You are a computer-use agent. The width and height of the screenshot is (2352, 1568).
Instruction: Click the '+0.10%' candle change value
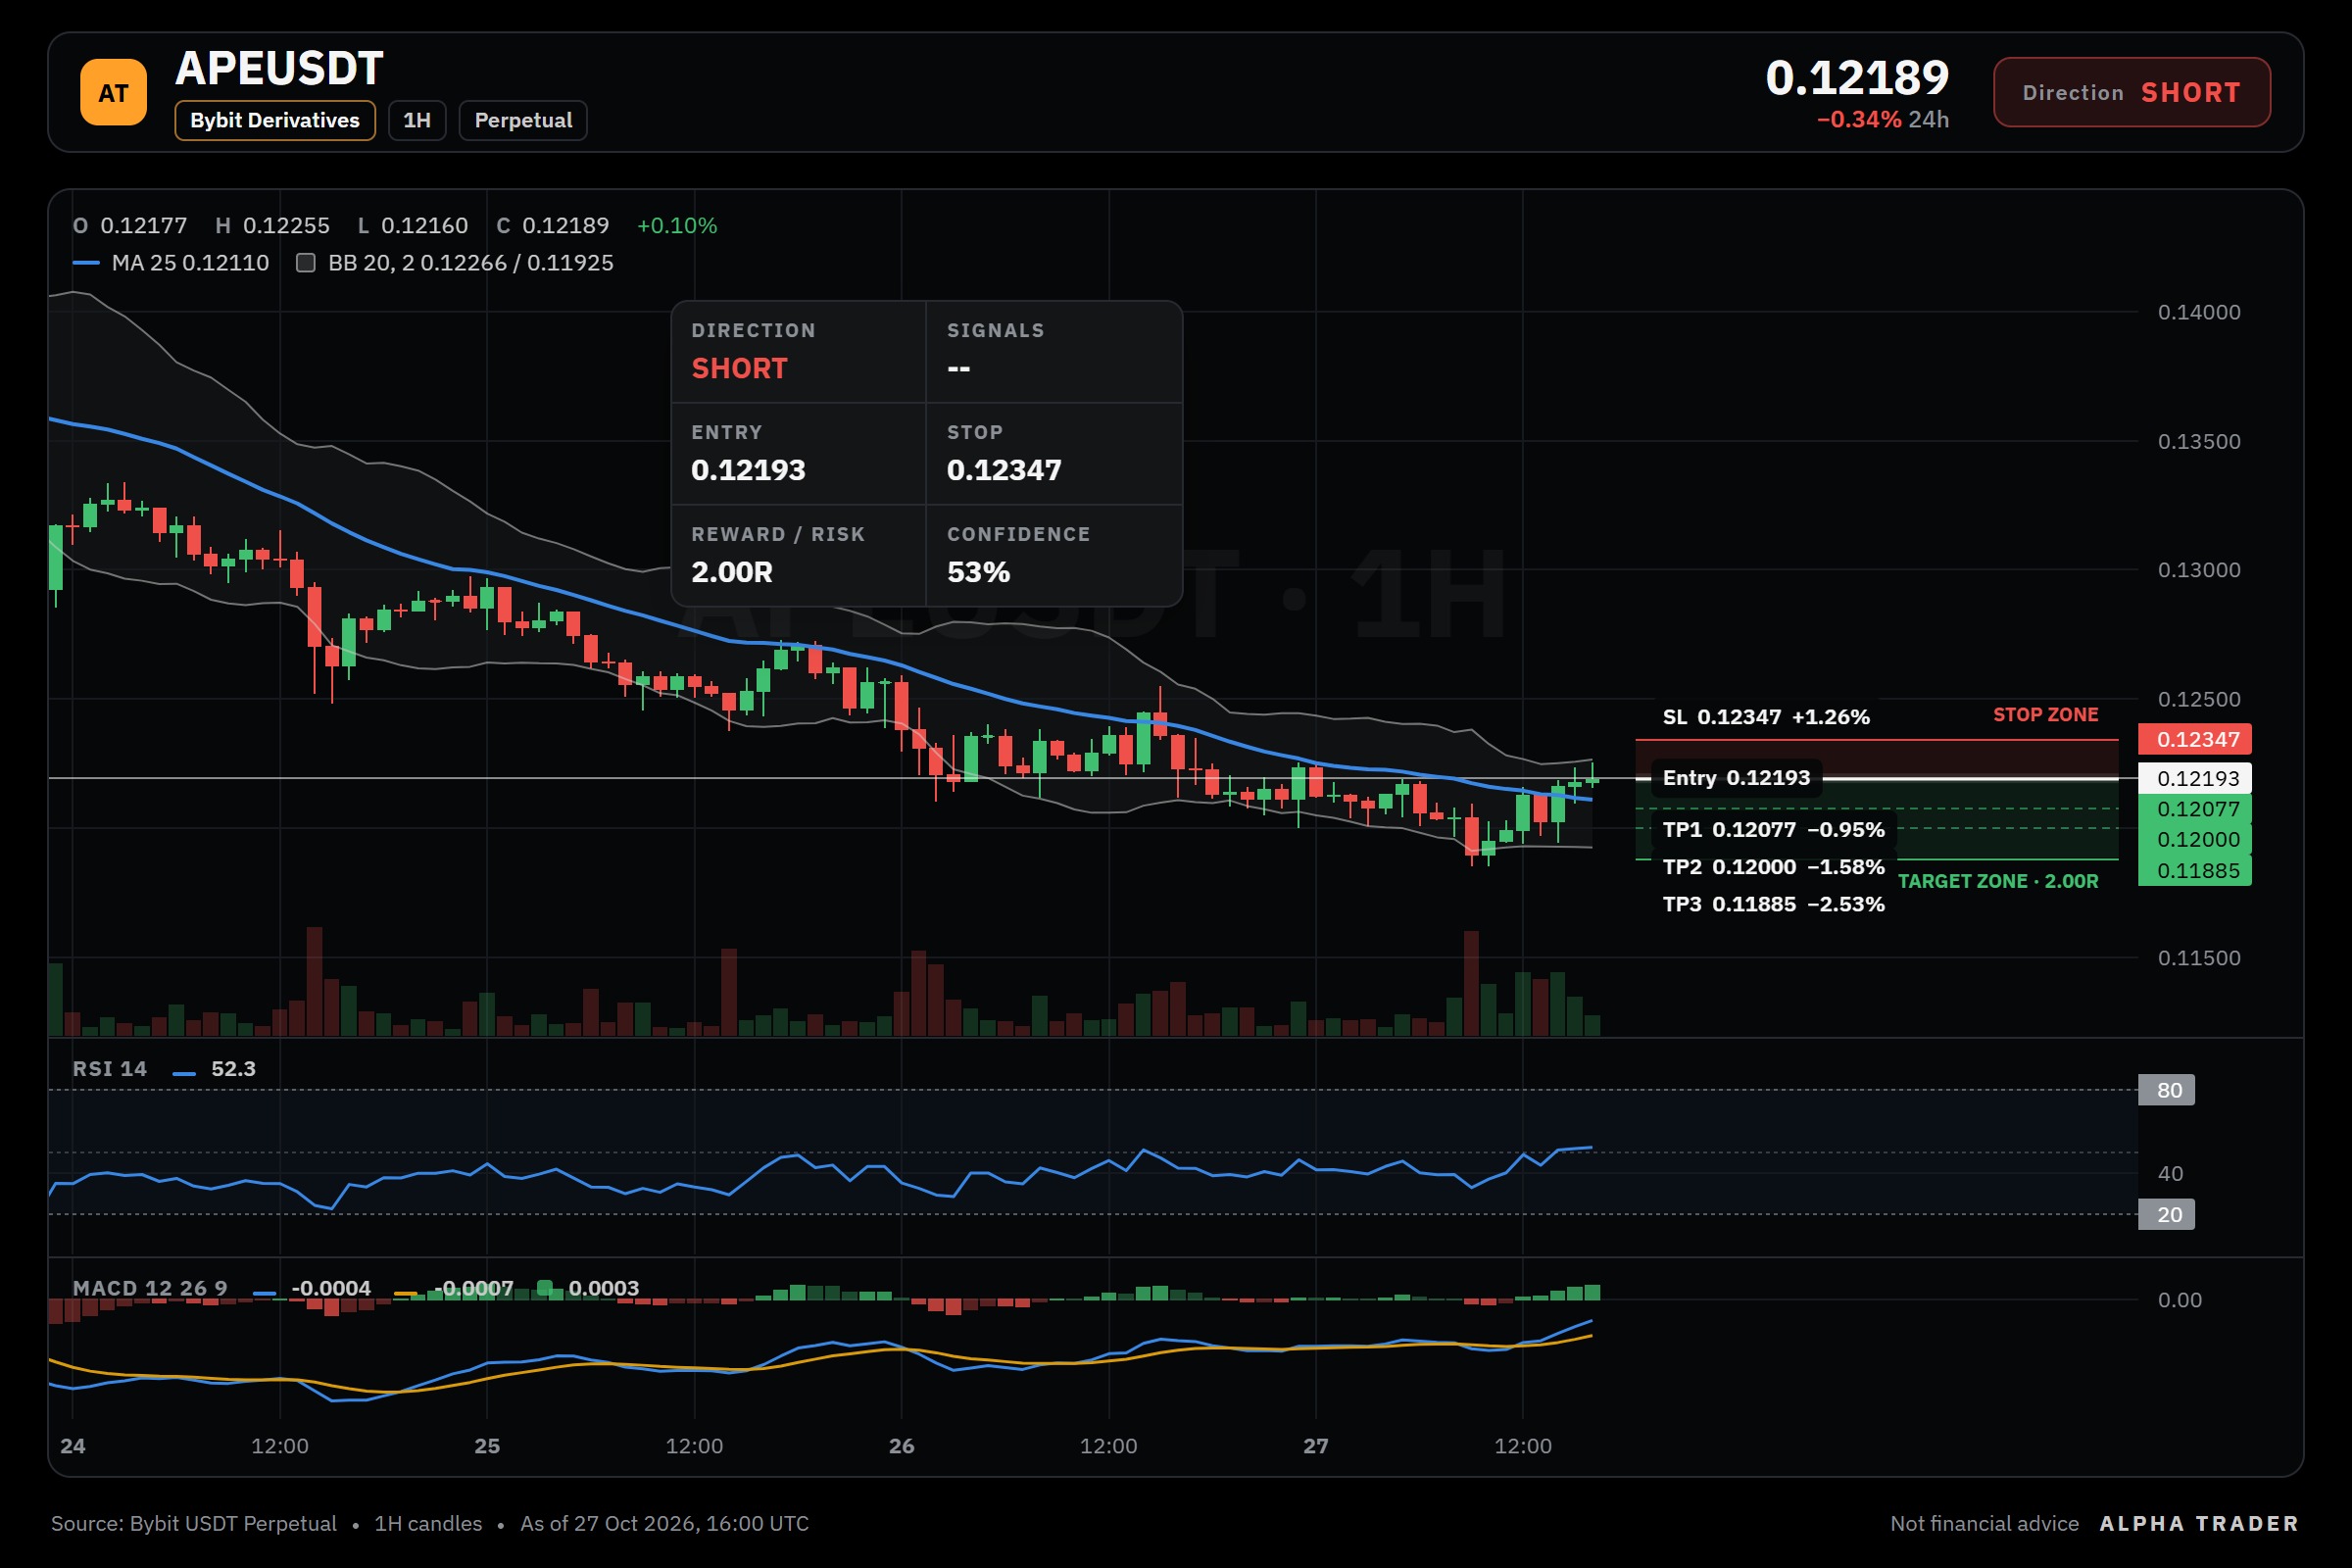coord(677,226)
